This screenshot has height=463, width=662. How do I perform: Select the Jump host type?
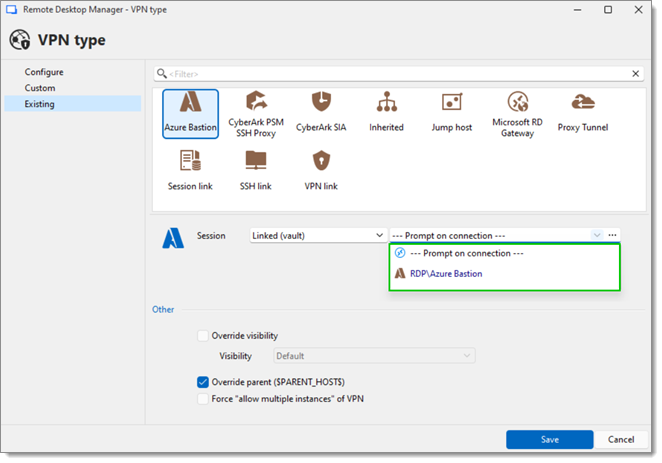pyautogui.click(x=452, y=112)
